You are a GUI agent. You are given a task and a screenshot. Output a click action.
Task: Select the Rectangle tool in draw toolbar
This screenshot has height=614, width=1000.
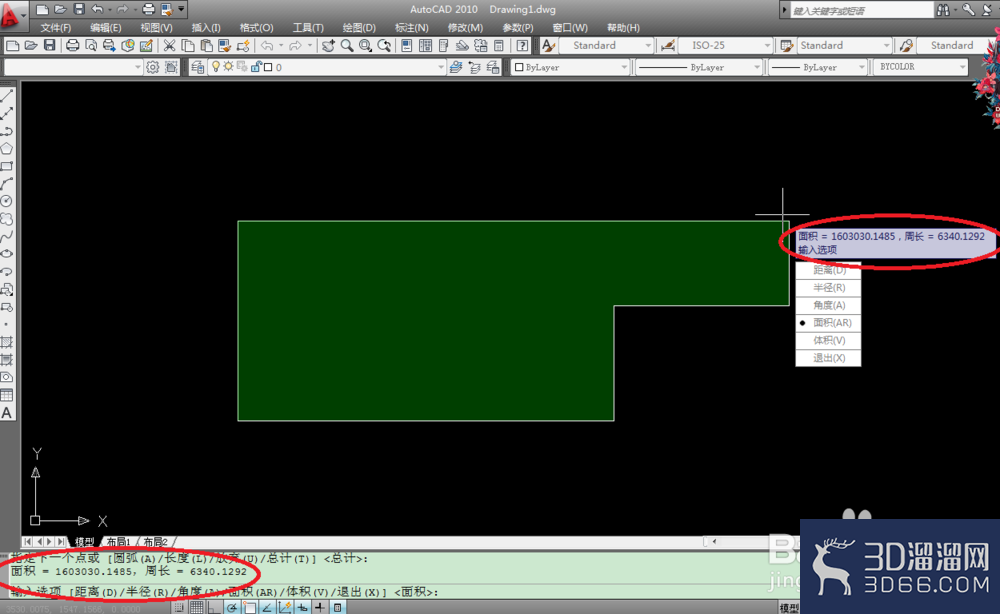pos(7,166)
